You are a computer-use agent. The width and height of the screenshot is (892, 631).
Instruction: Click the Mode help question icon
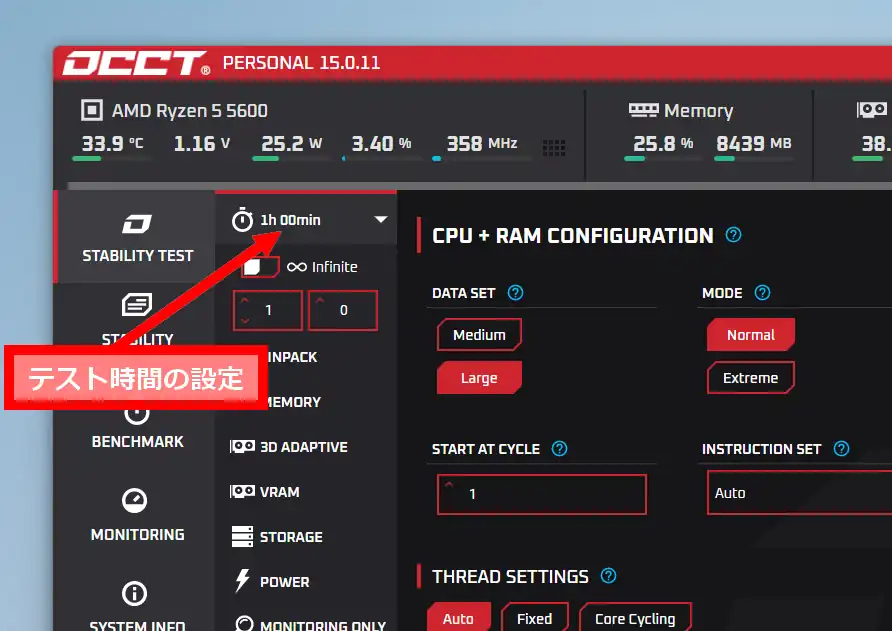[762, 293]
